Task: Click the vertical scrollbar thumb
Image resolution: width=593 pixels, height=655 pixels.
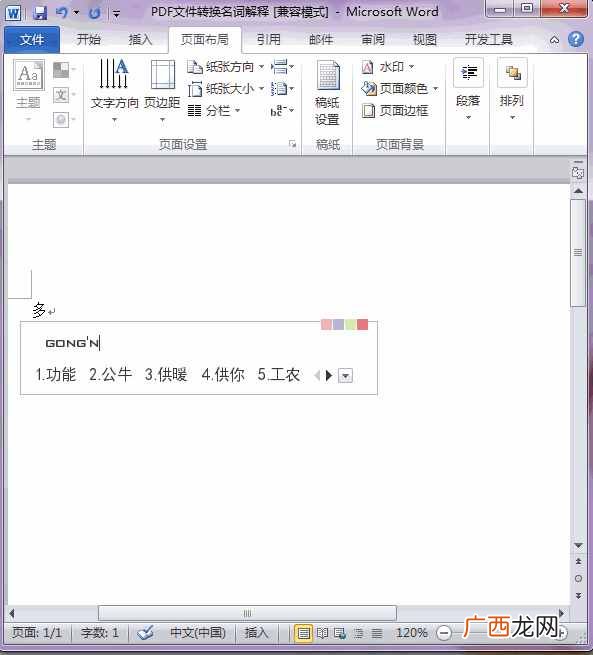Action: 578,253
